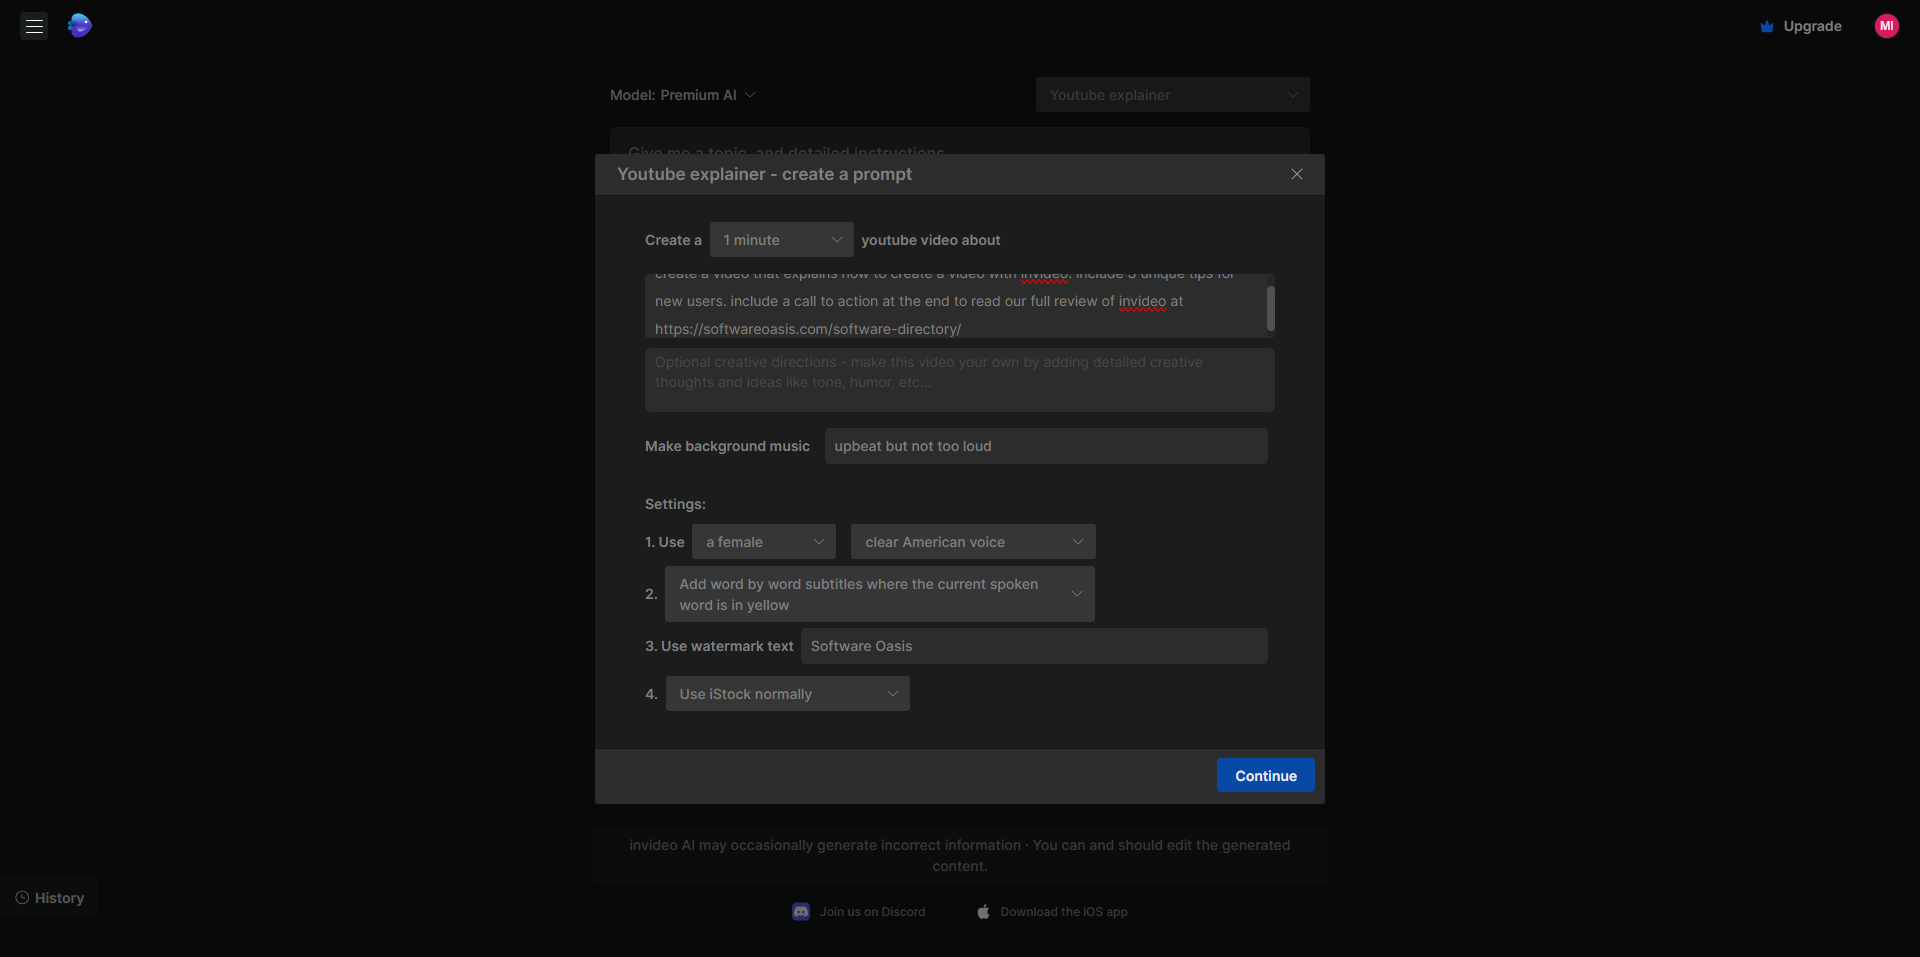Click the background music text field
1920x957 pixels.
click(1045, 446)
